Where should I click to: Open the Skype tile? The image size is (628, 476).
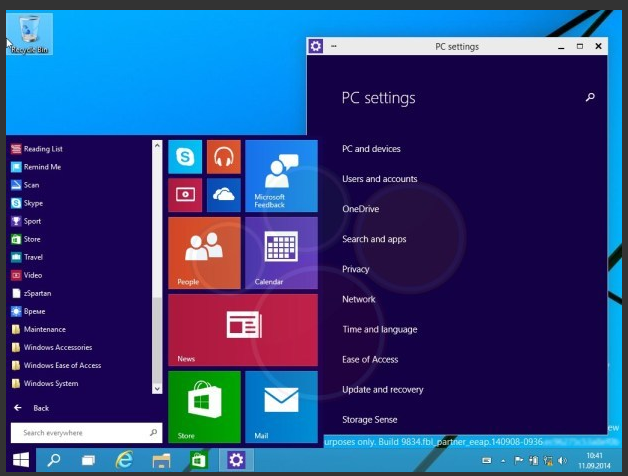[185, 157]
